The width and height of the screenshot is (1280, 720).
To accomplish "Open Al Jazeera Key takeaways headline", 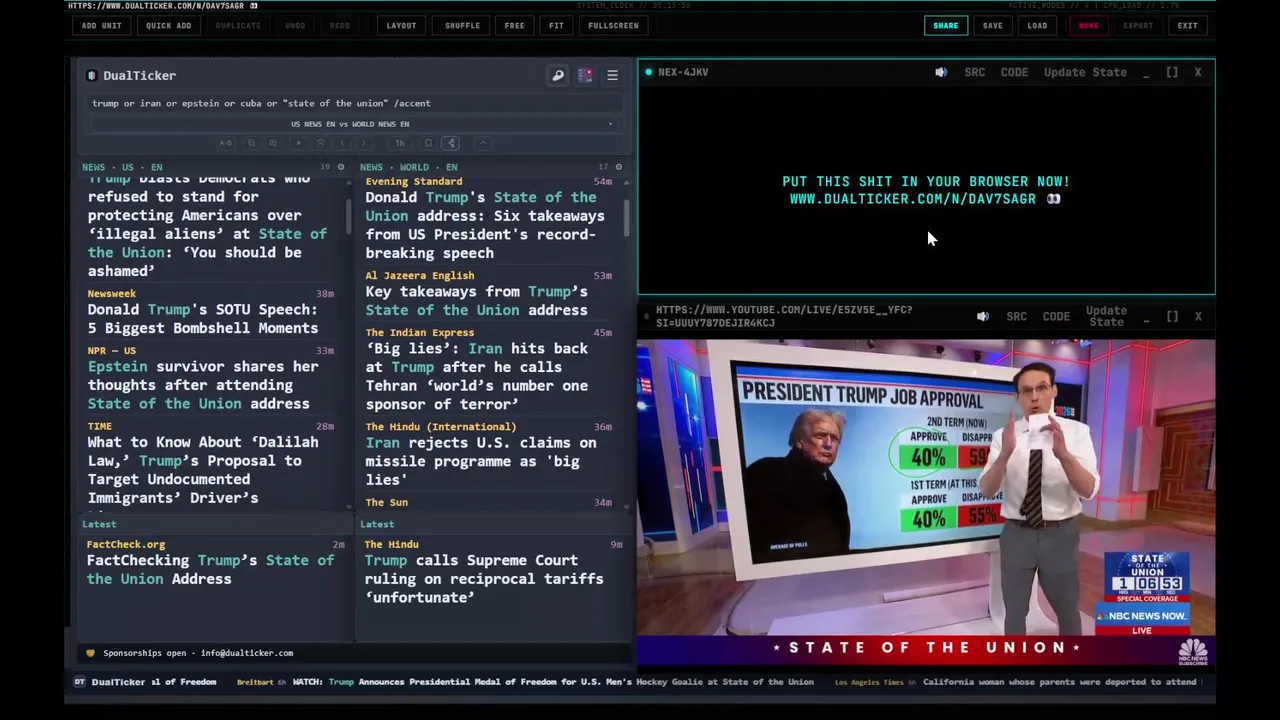I will (476, 301).
